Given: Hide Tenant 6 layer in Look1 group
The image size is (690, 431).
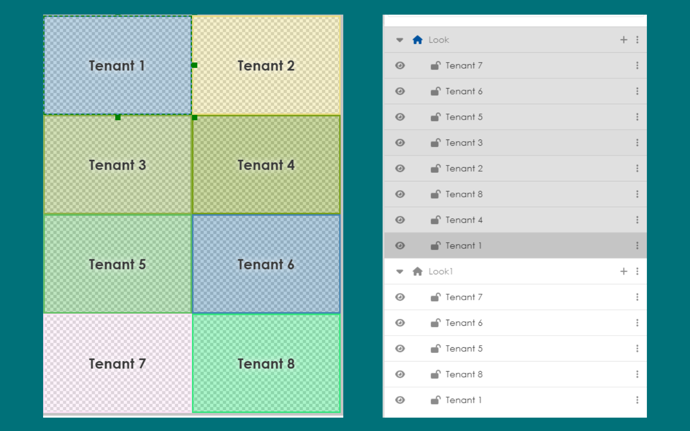Looking at the screenshot, I should coord(400,323).
